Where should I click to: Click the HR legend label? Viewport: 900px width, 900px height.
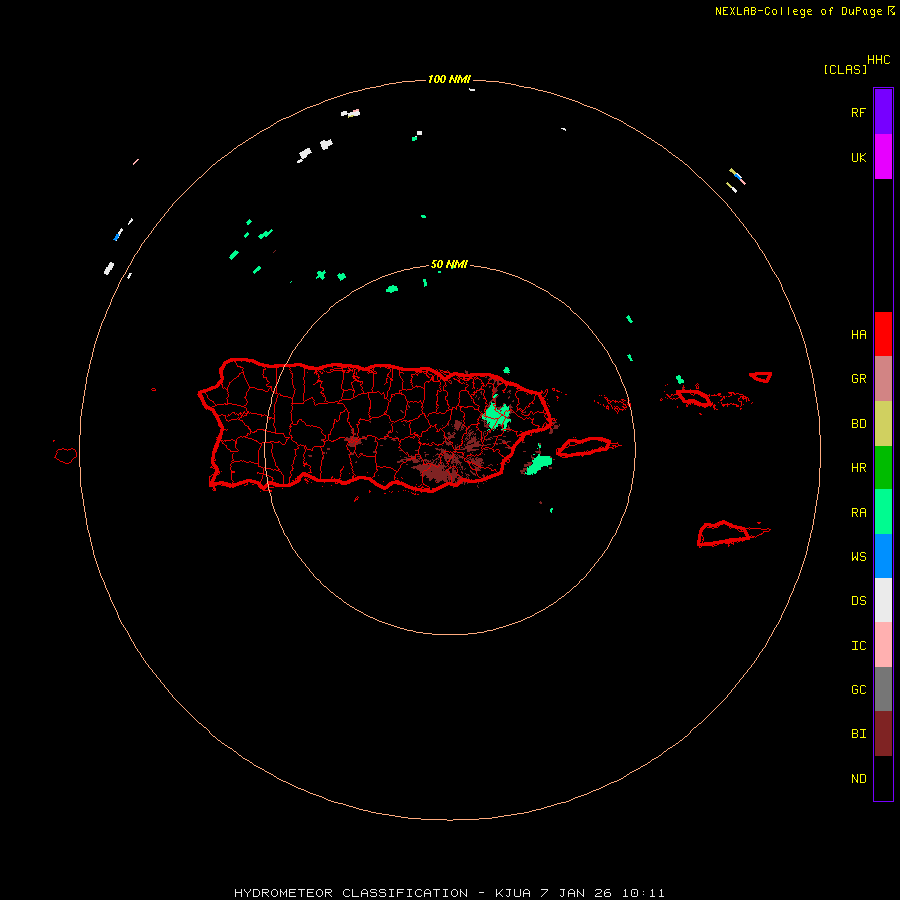coord(858,468)
